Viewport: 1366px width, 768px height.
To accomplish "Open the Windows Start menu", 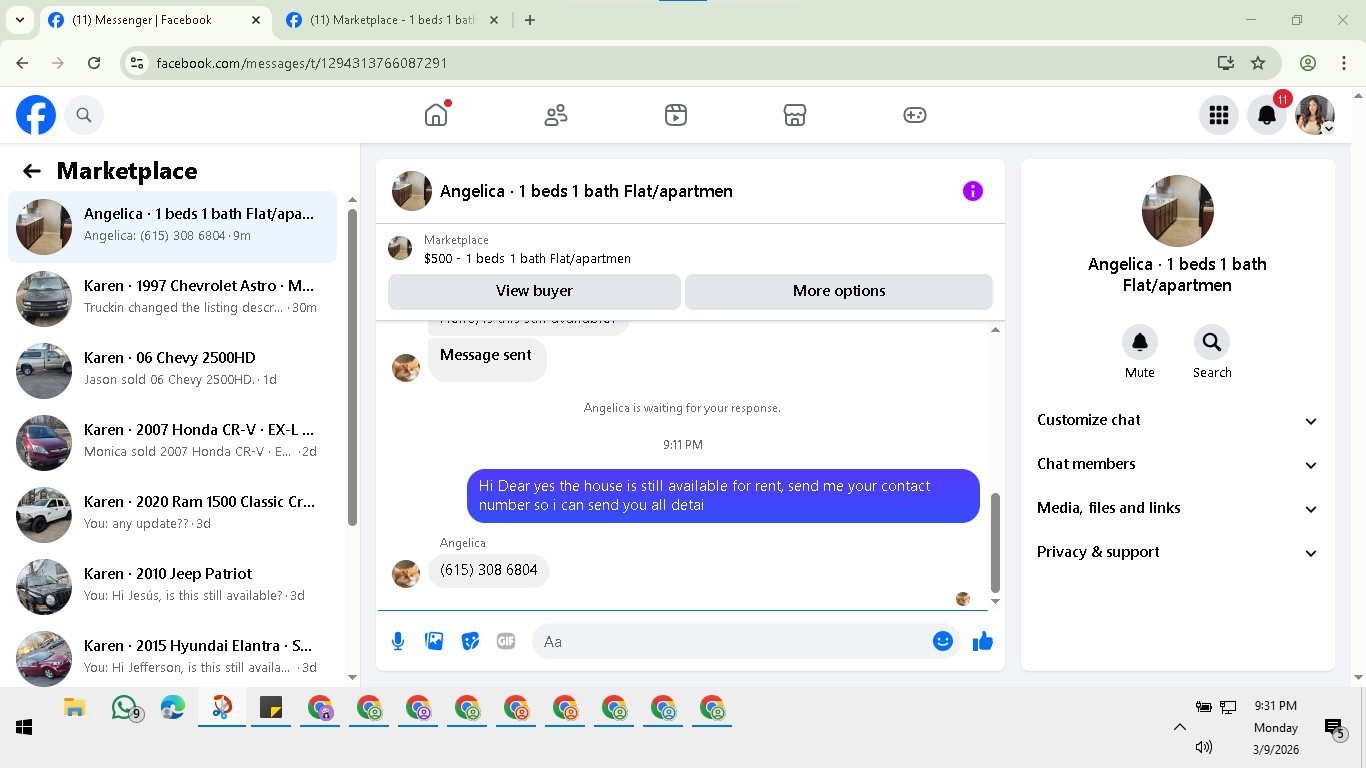I will tap(24, 727).
